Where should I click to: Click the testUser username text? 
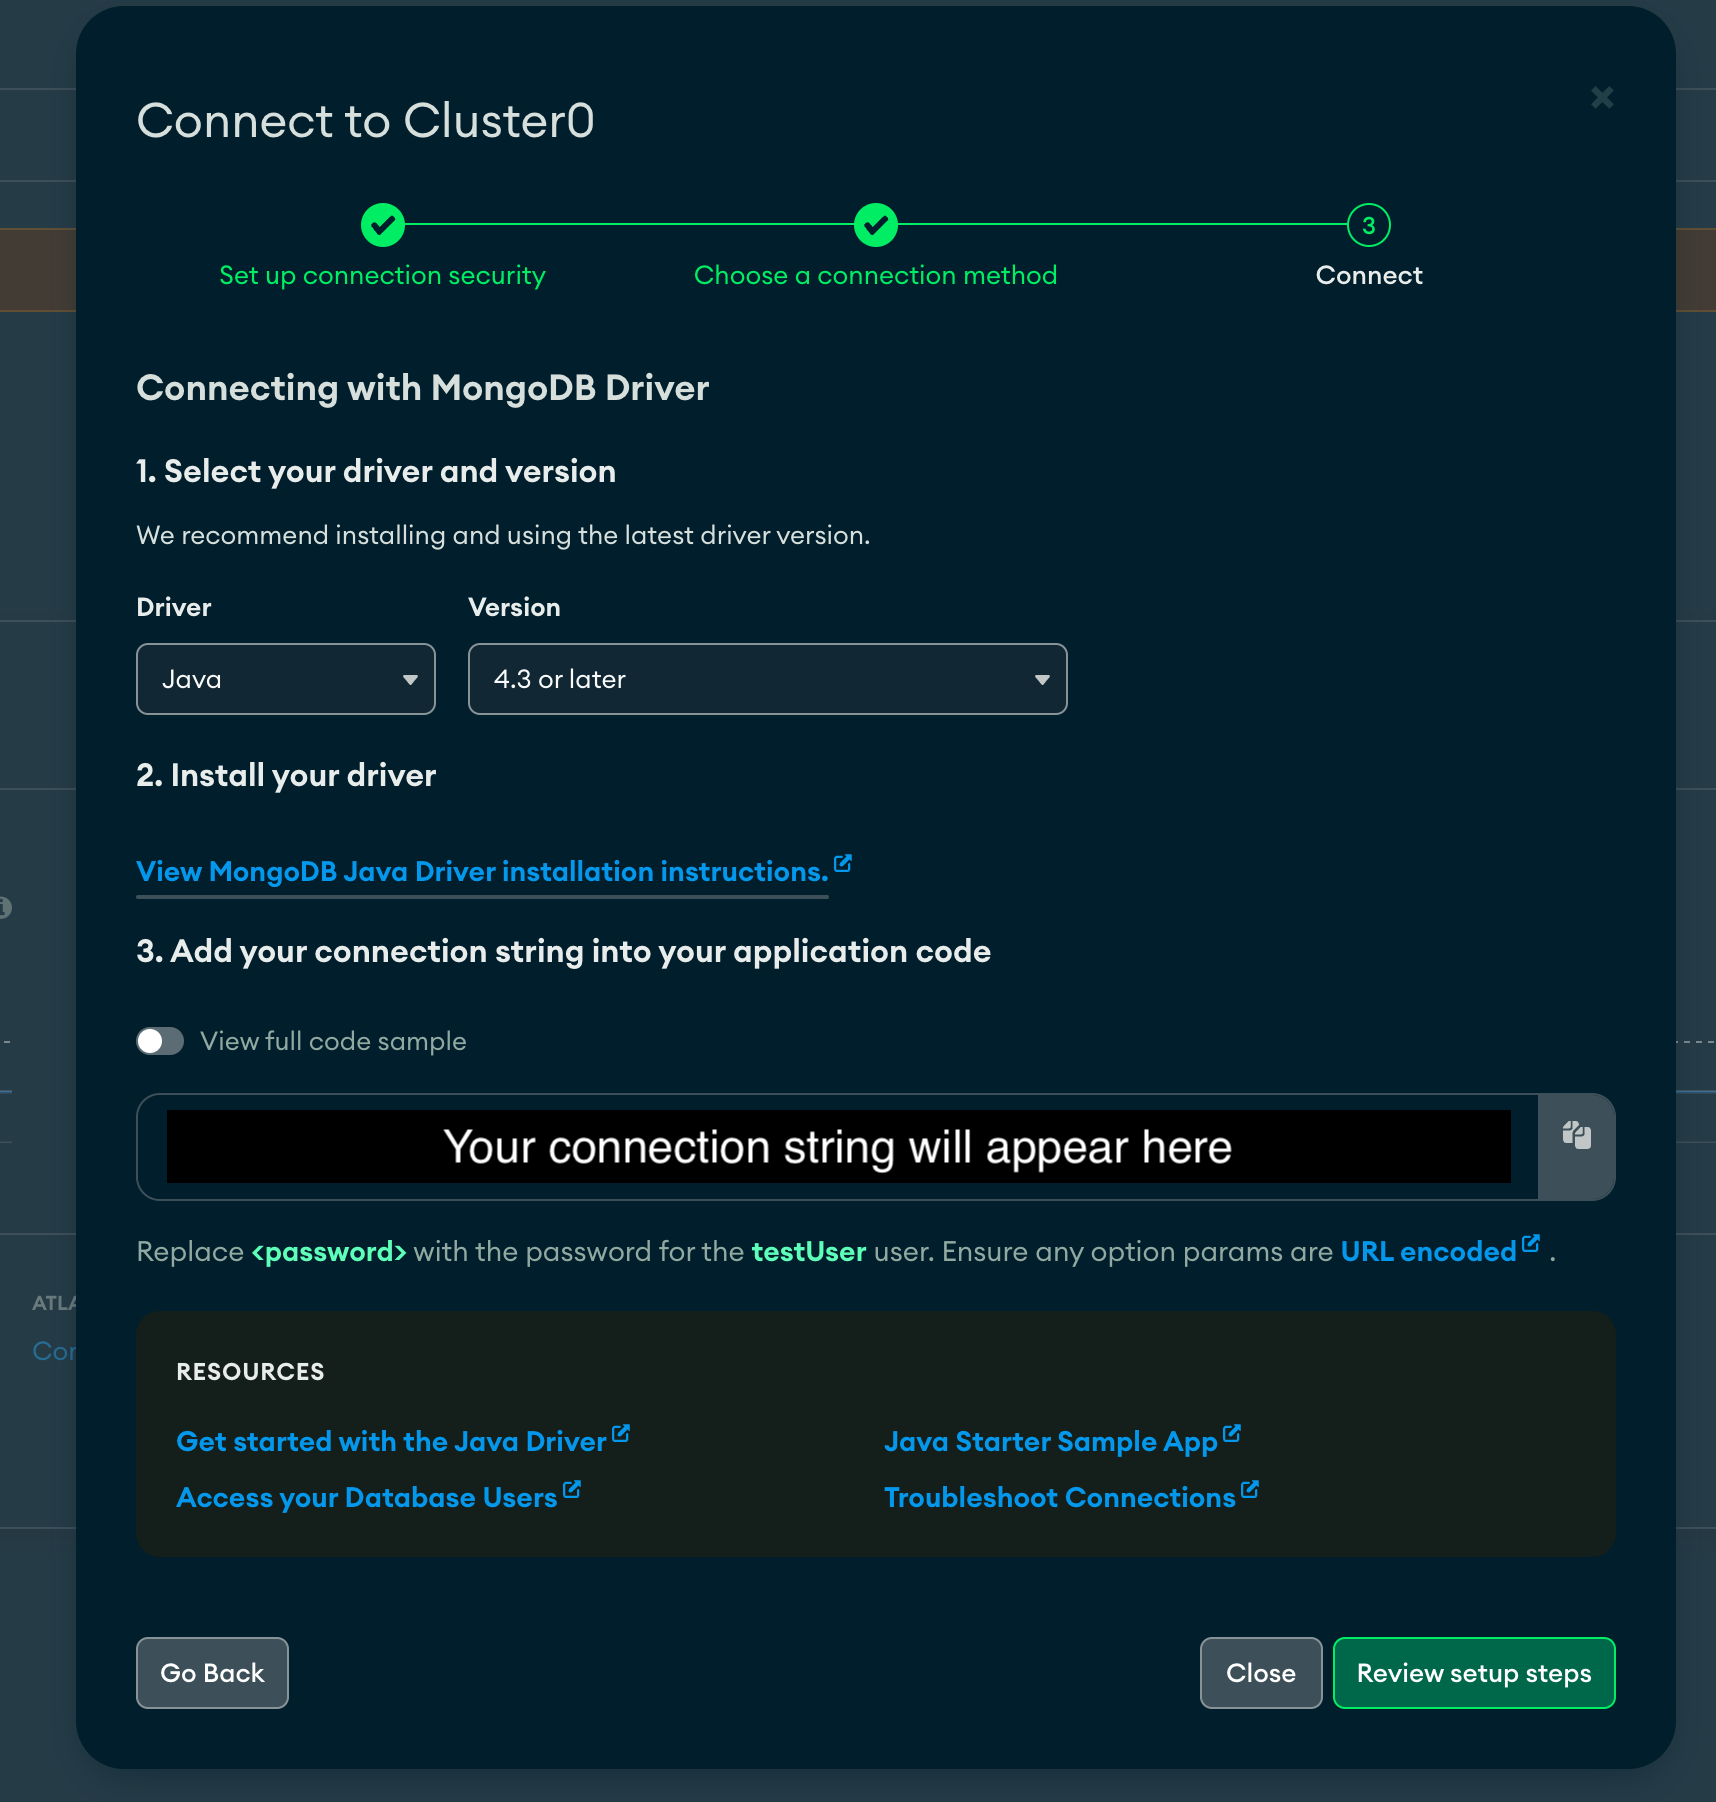coord(809,1252)
